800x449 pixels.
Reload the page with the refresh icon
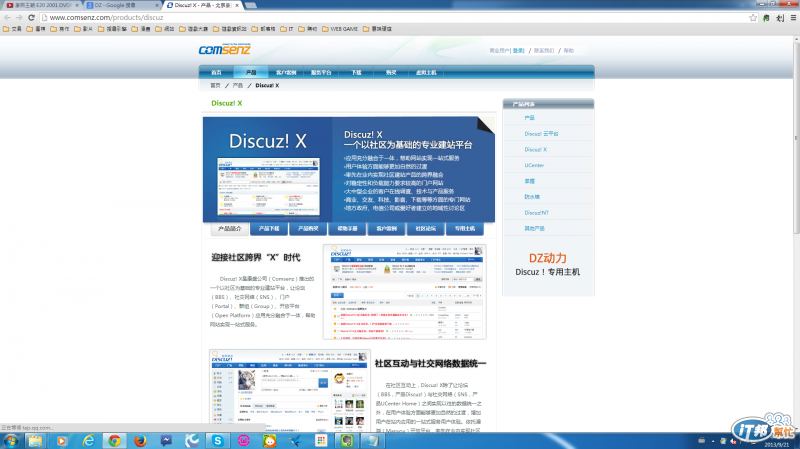(x=31, y=17)
